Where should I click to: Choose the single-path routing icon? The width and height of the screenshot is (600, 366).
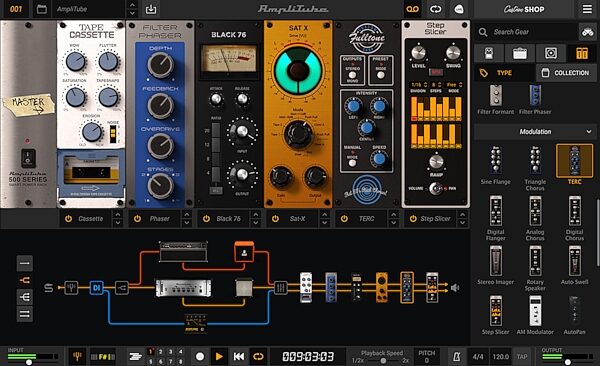click(x=25, y=264)
